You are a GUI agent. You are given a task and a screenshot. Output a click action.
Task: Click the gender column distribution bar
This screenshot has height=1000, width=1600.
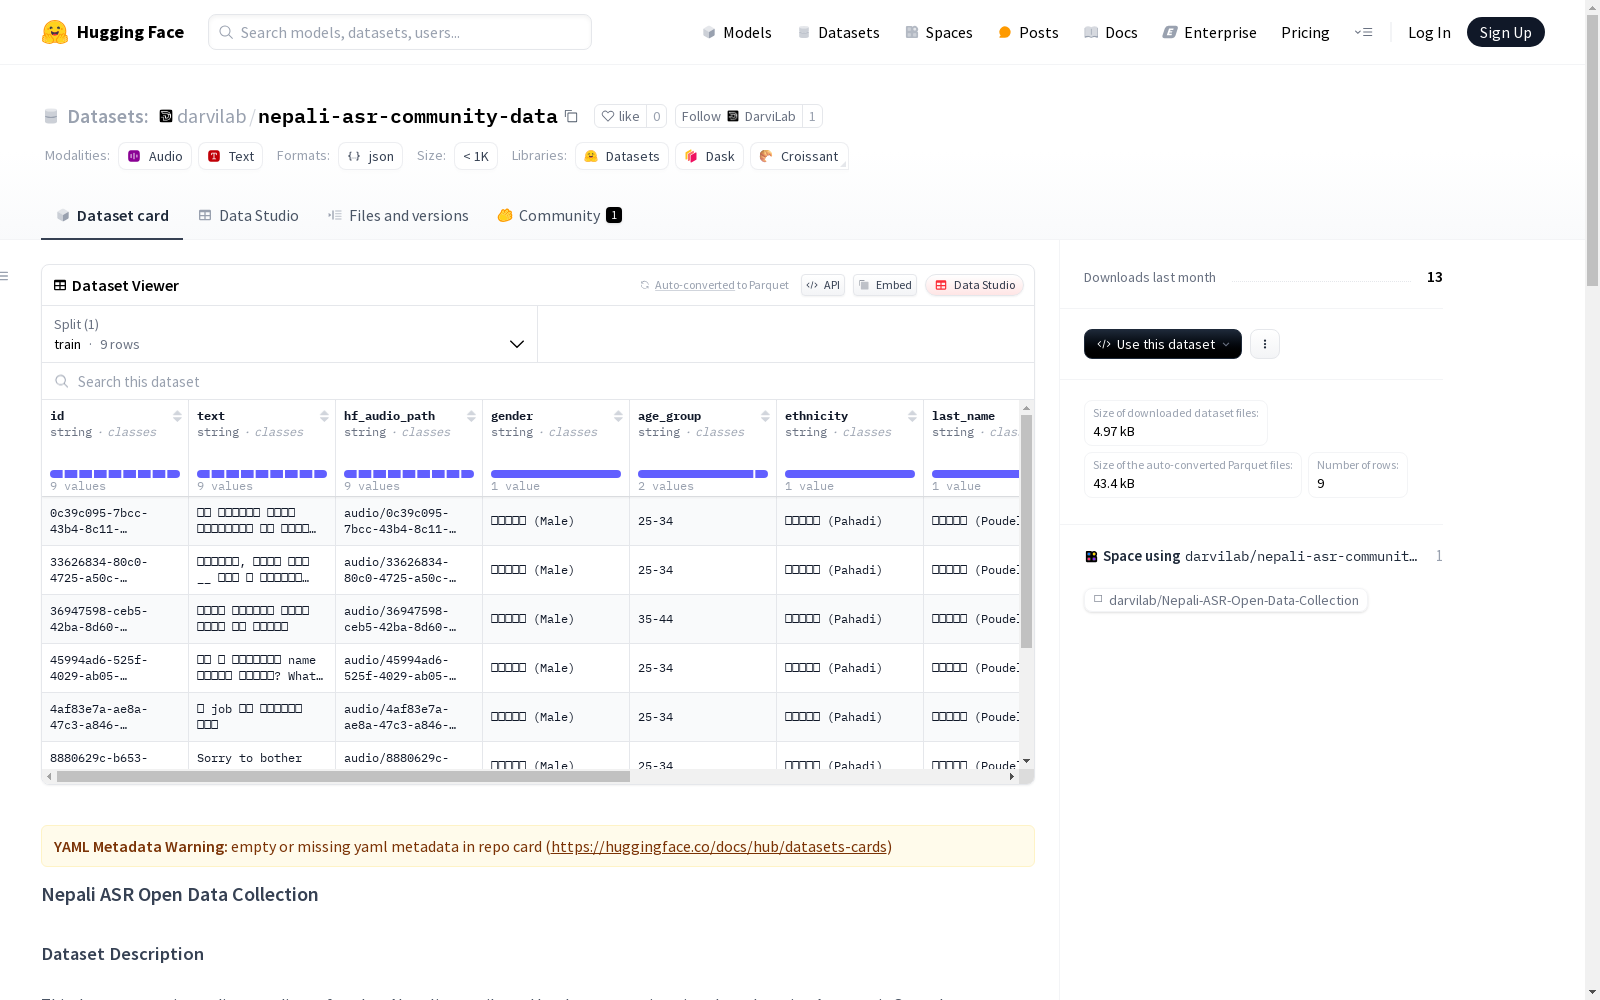coord(556,474)
